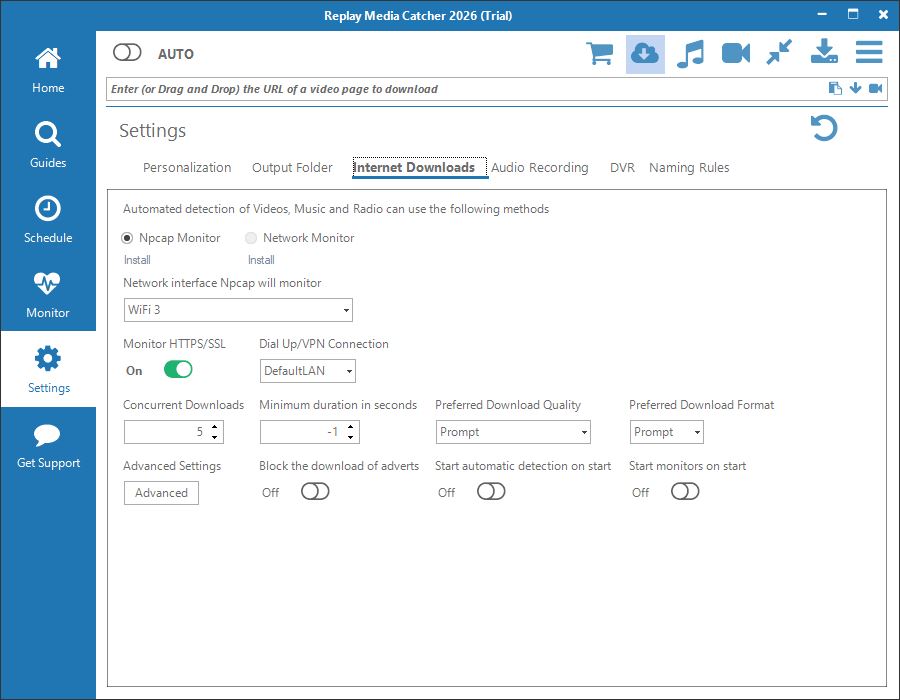Click the cloud download icon
Viewport: 900px width, 700px height.
pyautogui.click(x=645, y=53)
